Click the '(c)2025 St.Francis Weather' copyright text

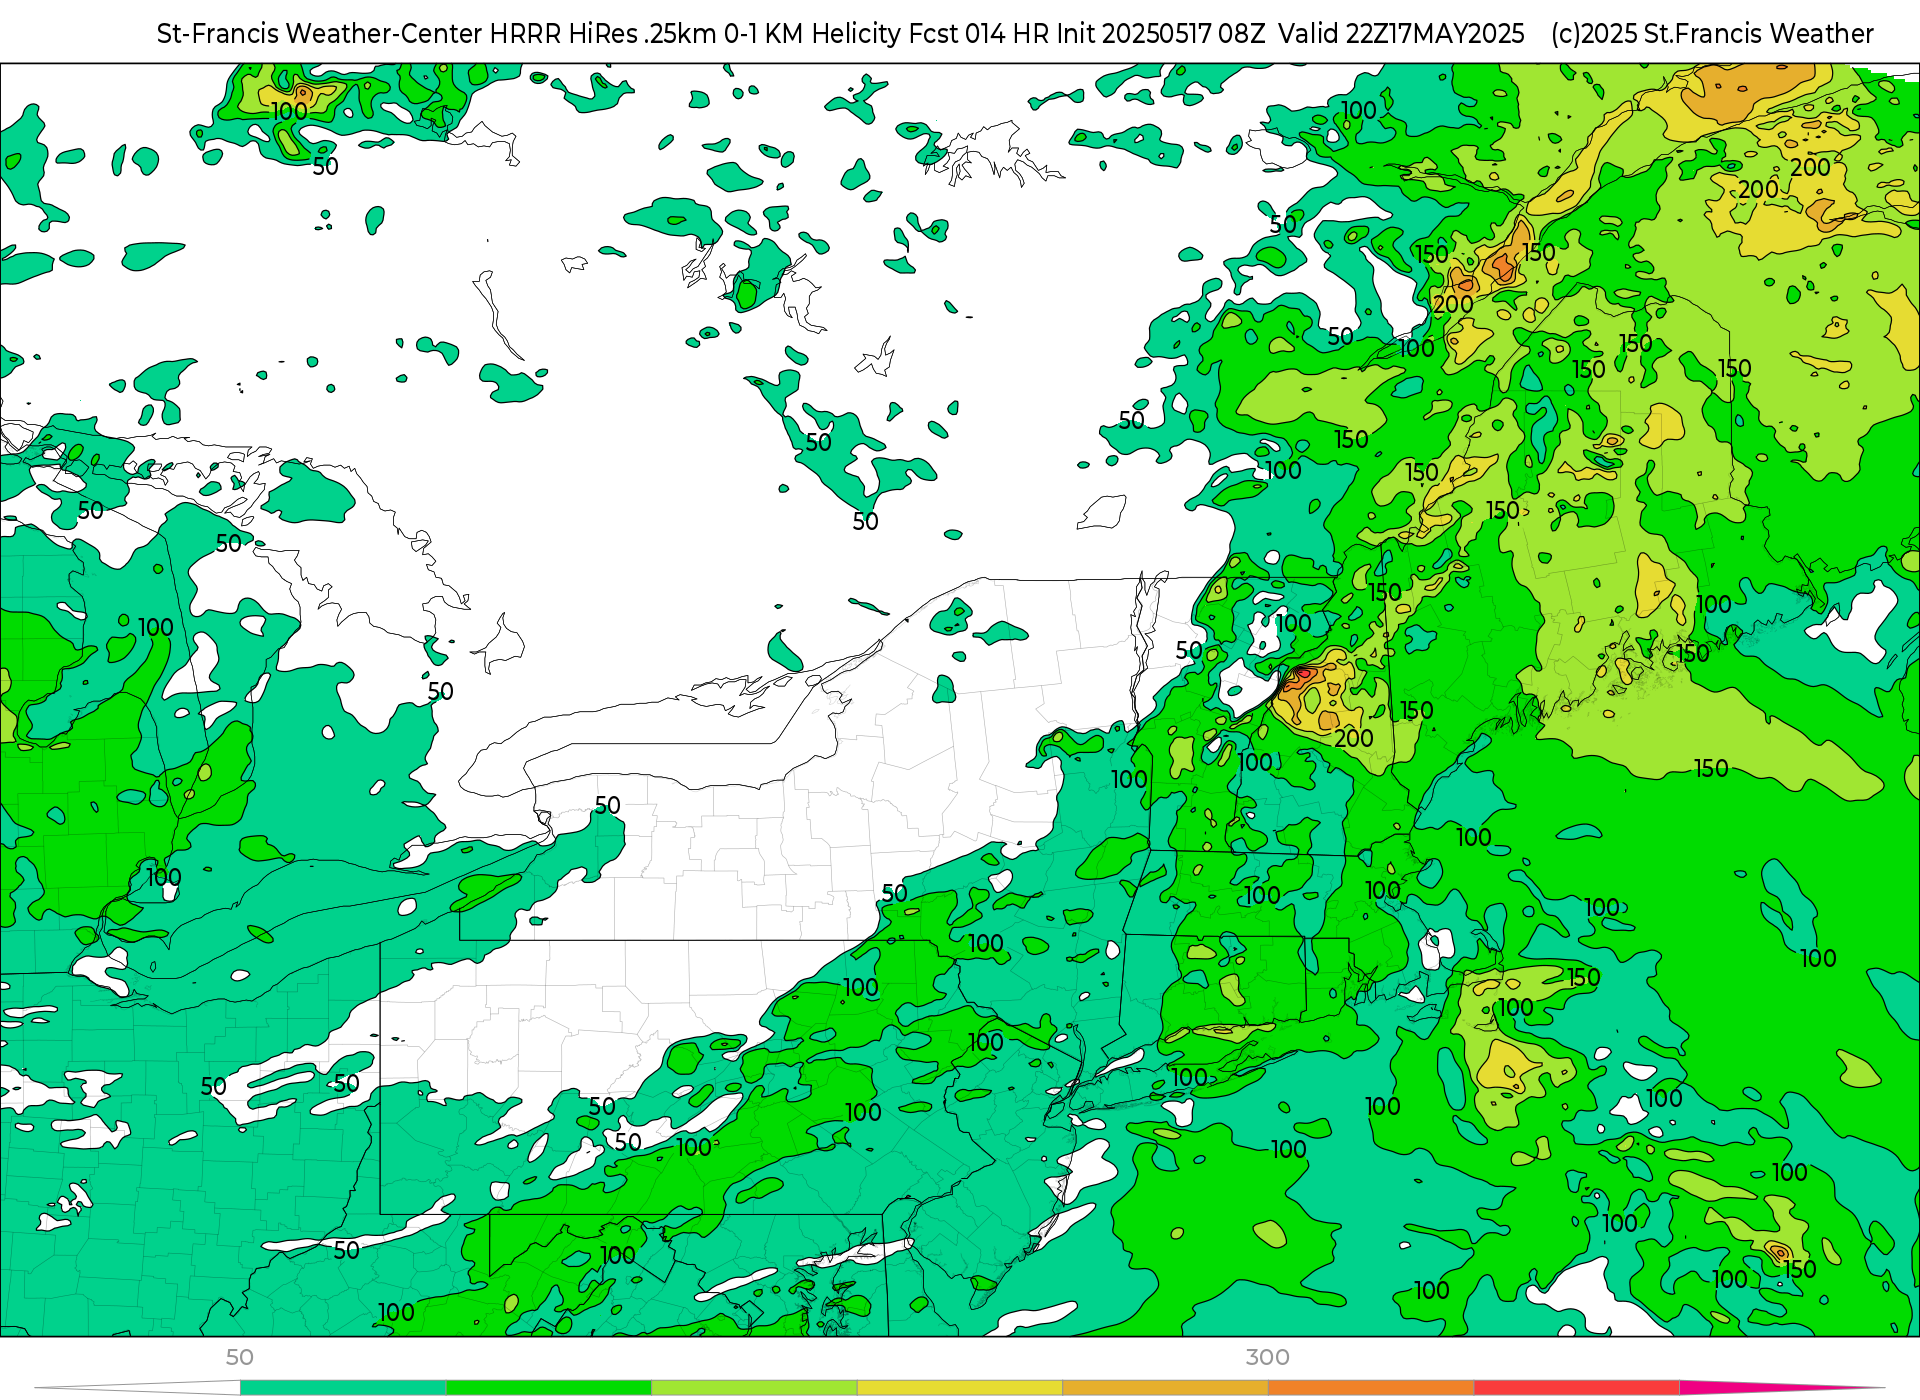pos(1712,34)
